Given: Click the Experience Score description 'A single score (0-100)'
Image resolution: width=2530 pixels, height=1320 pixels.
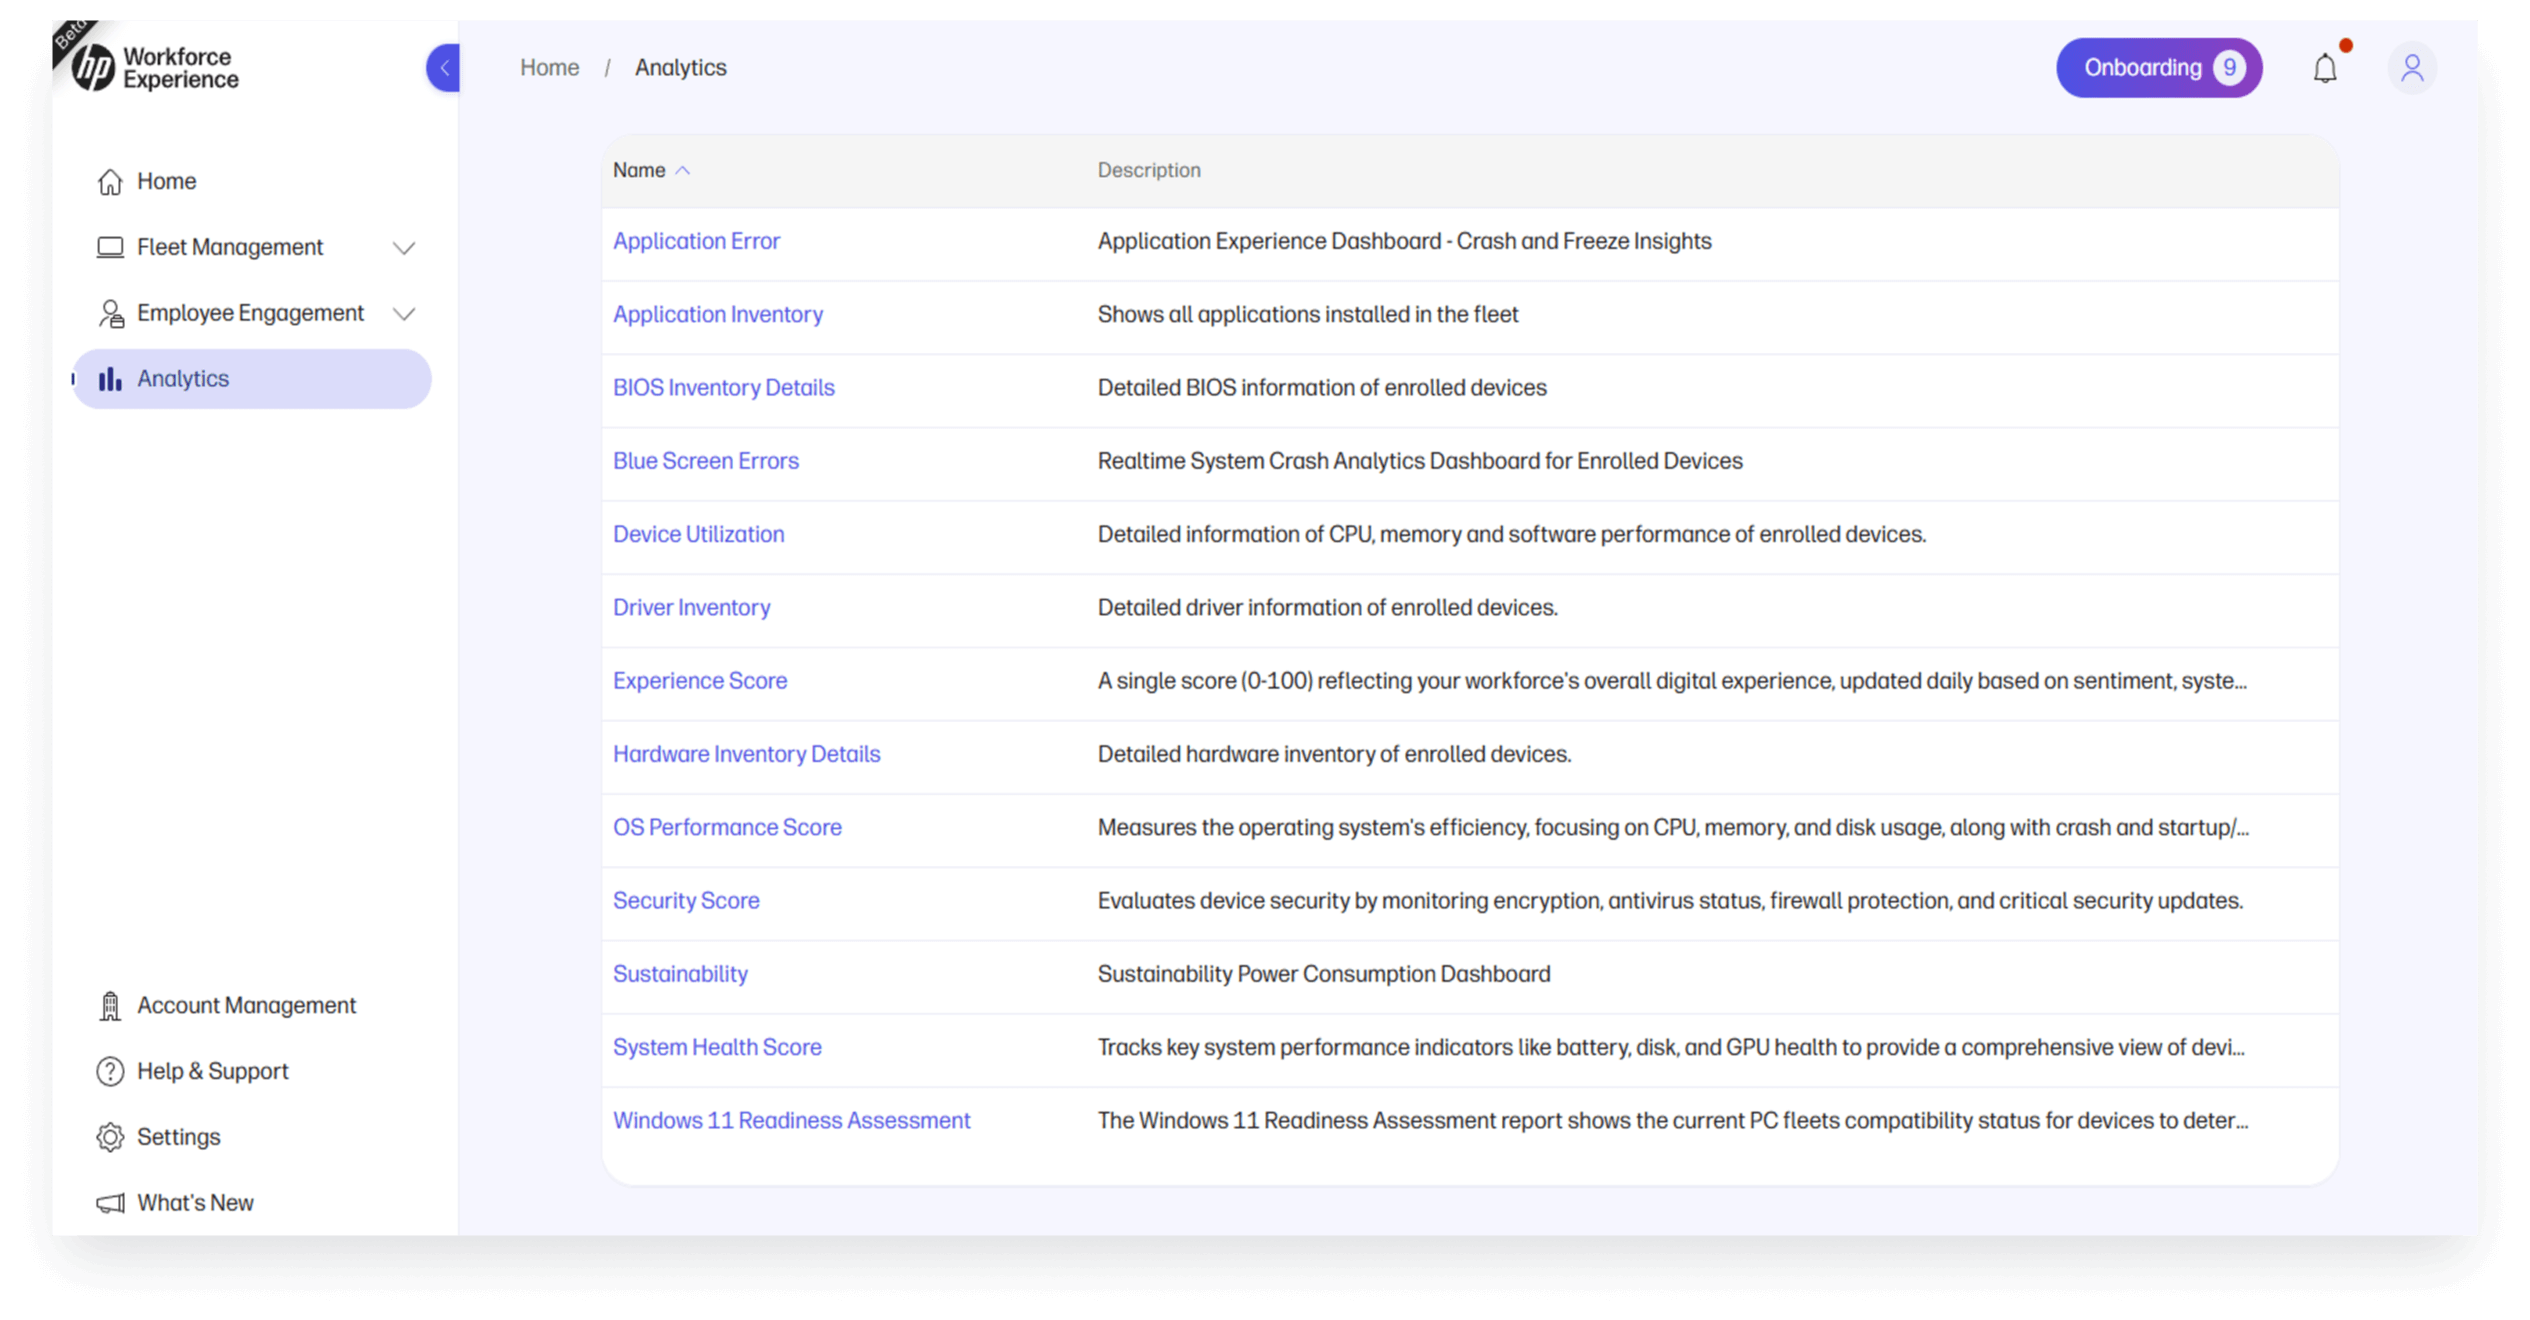Looking at the screenshot, I should tap(1672, 681).
